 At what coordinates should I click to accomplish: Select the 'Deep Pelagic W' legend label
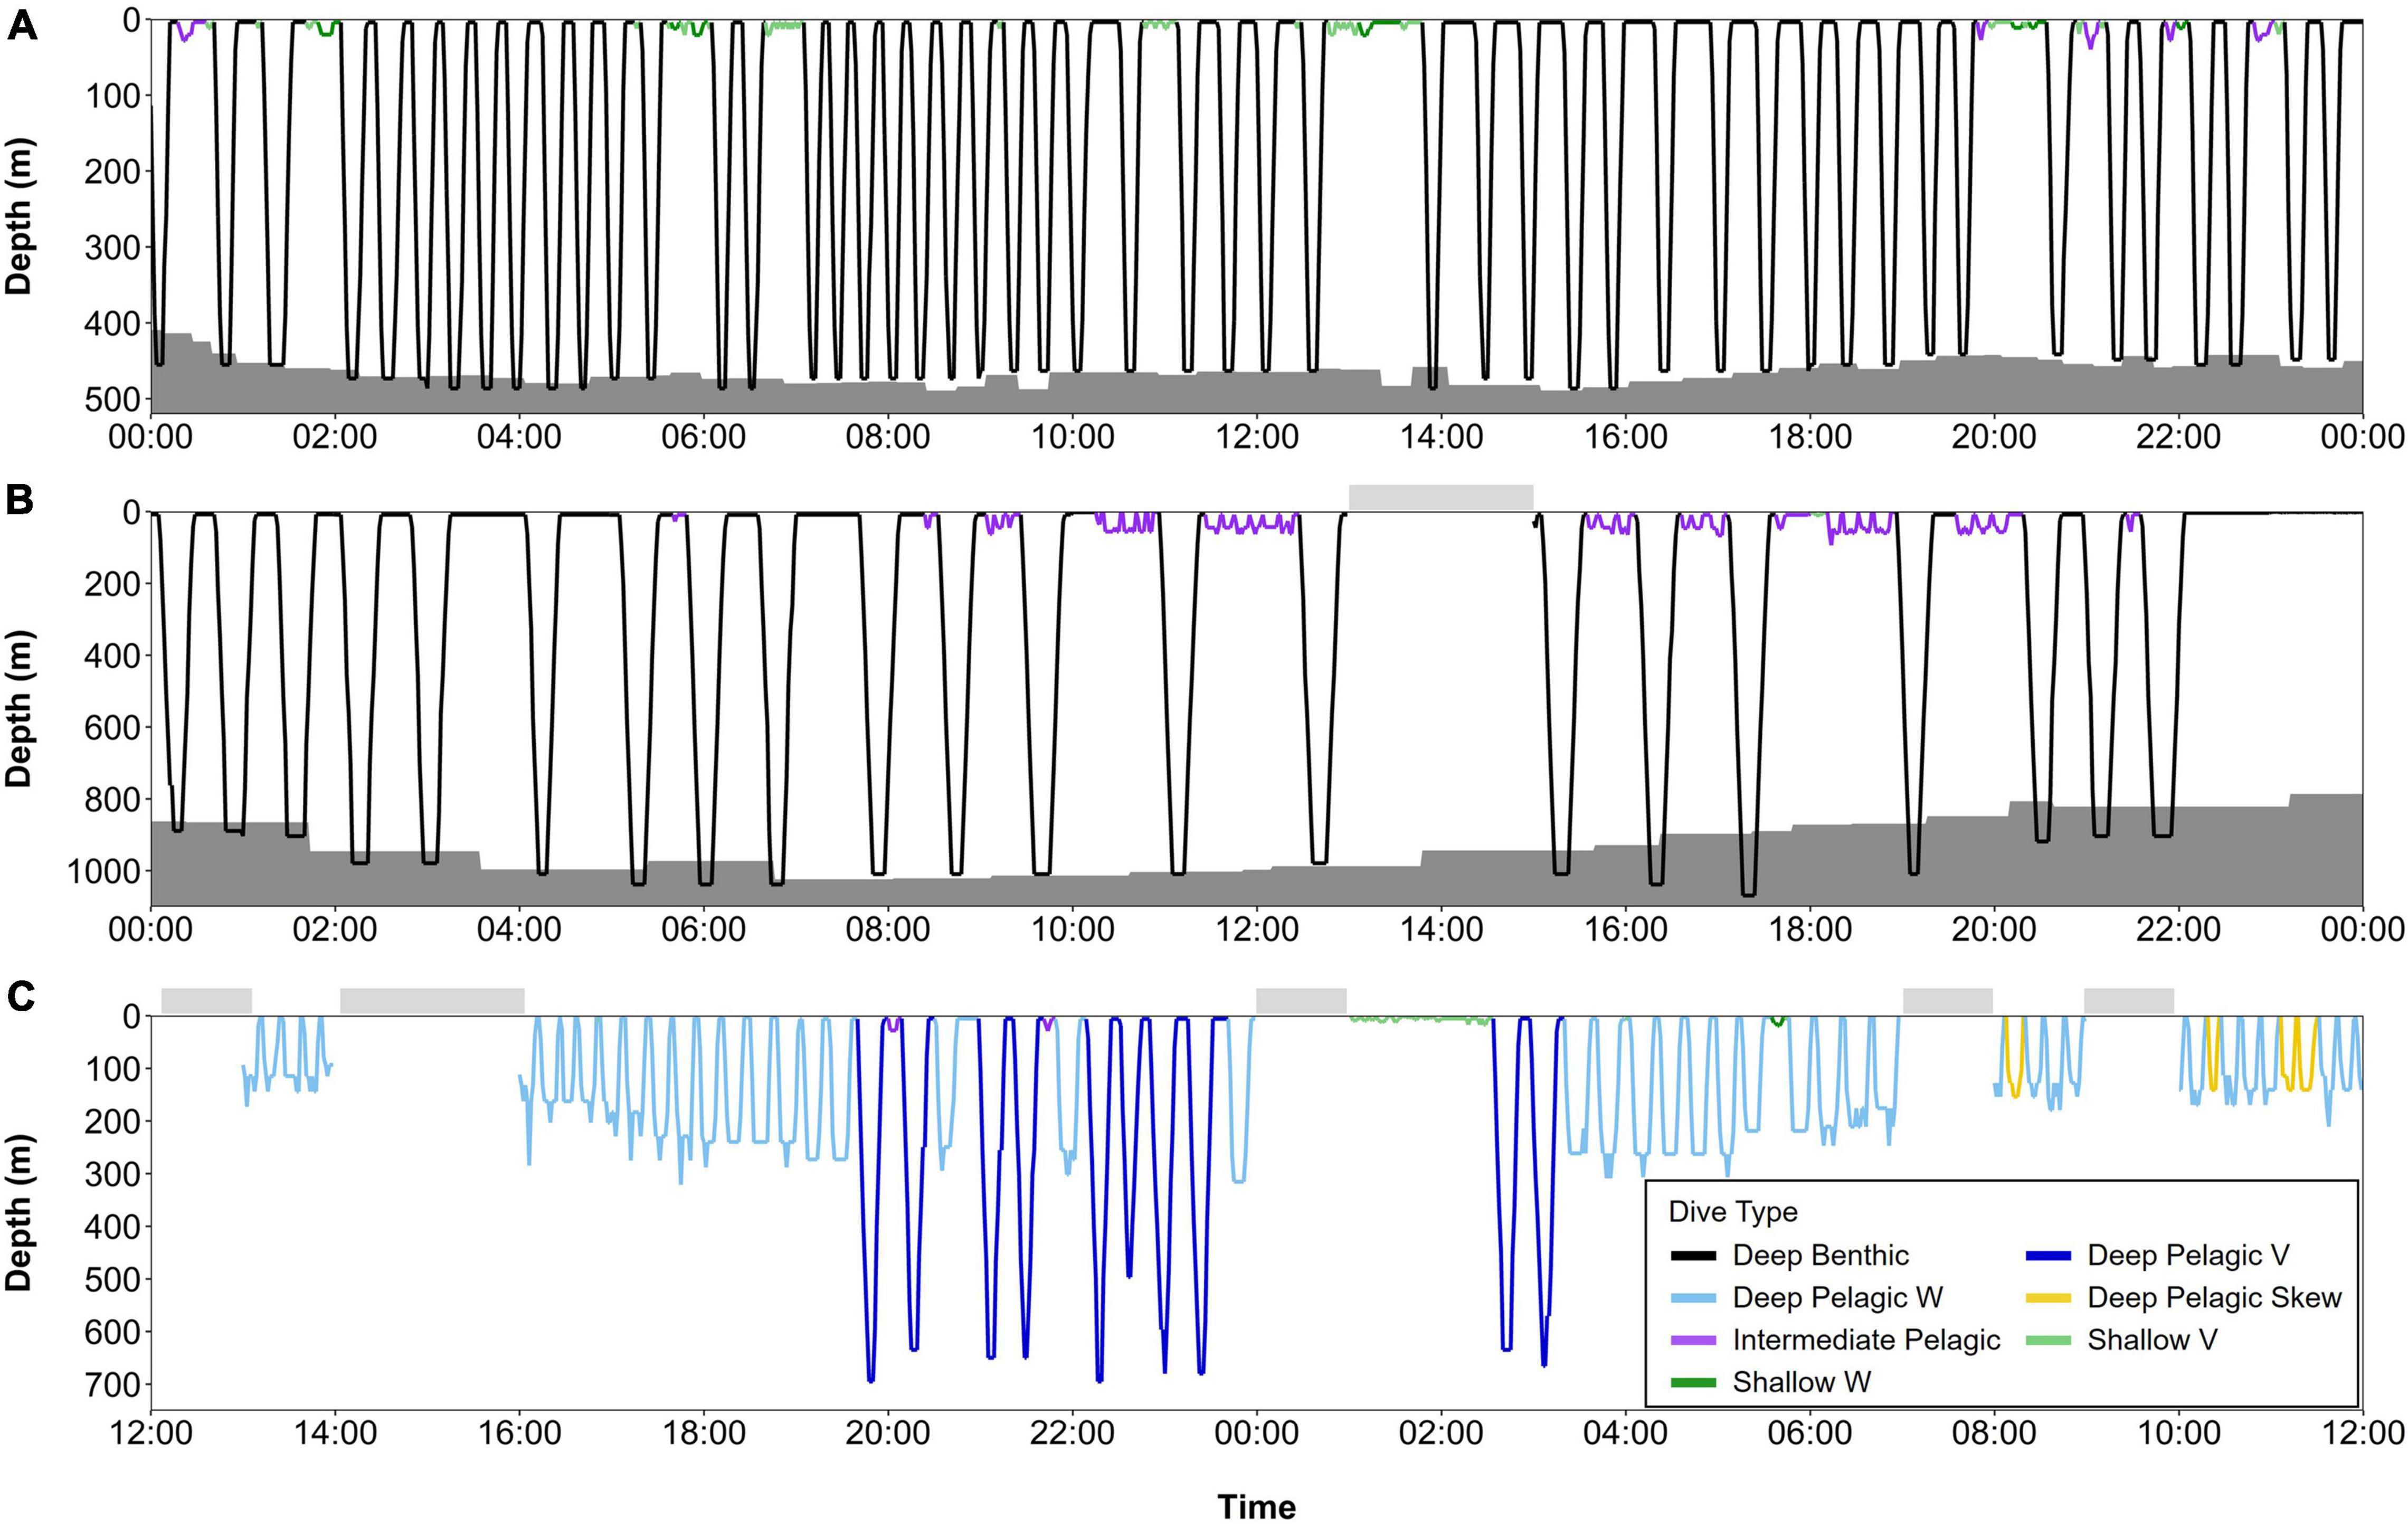pyautogui.click(x=1838, y=1298)
